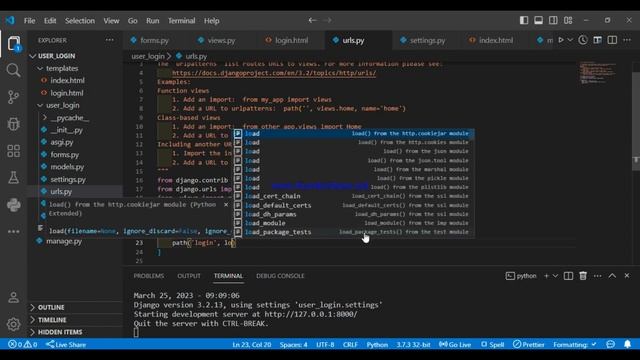Open the Search view in activity bar
This screenshot has width=640, height=360.
(x=13, y=70)
